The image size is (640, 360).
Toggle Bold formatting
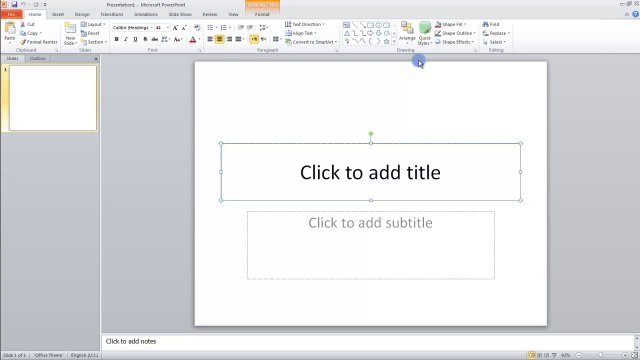click(x=116, y=39)
